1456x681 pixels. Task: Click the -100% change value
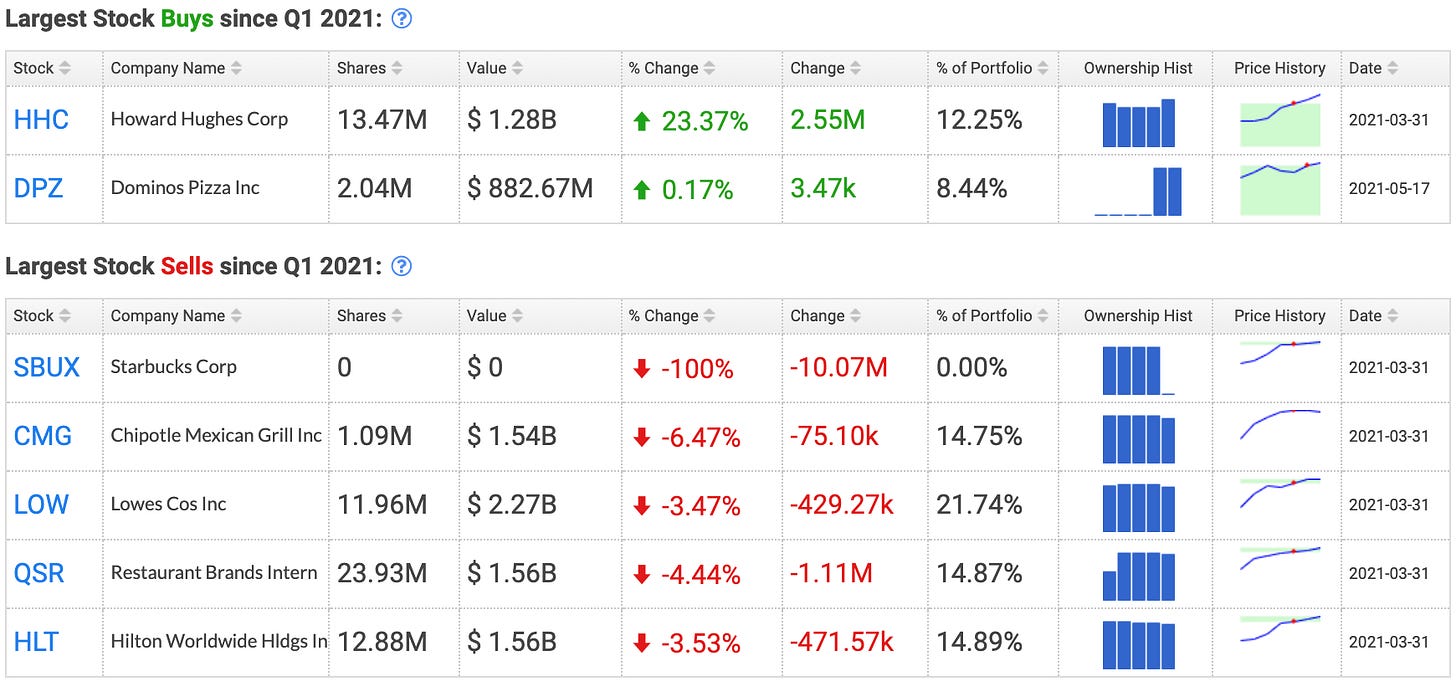pyautogui.click(x=697, y=369)
